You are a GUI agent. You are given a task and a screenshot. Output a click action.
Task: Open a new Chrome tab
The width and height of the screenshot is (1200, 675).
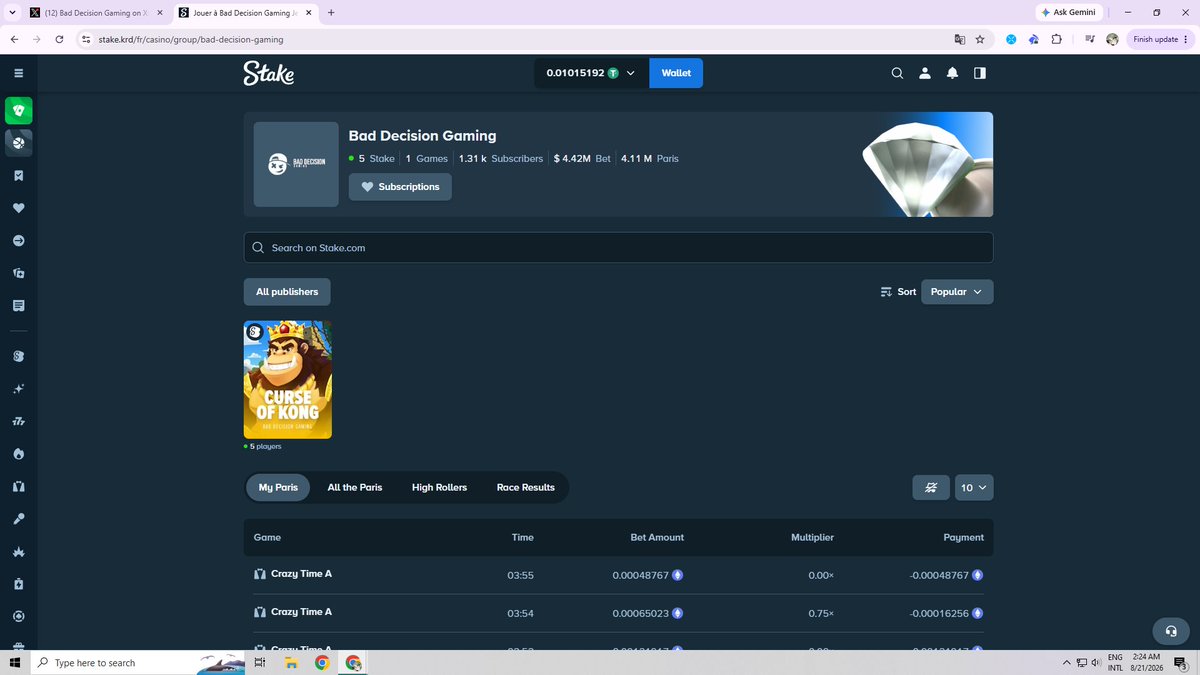(331, 13)
